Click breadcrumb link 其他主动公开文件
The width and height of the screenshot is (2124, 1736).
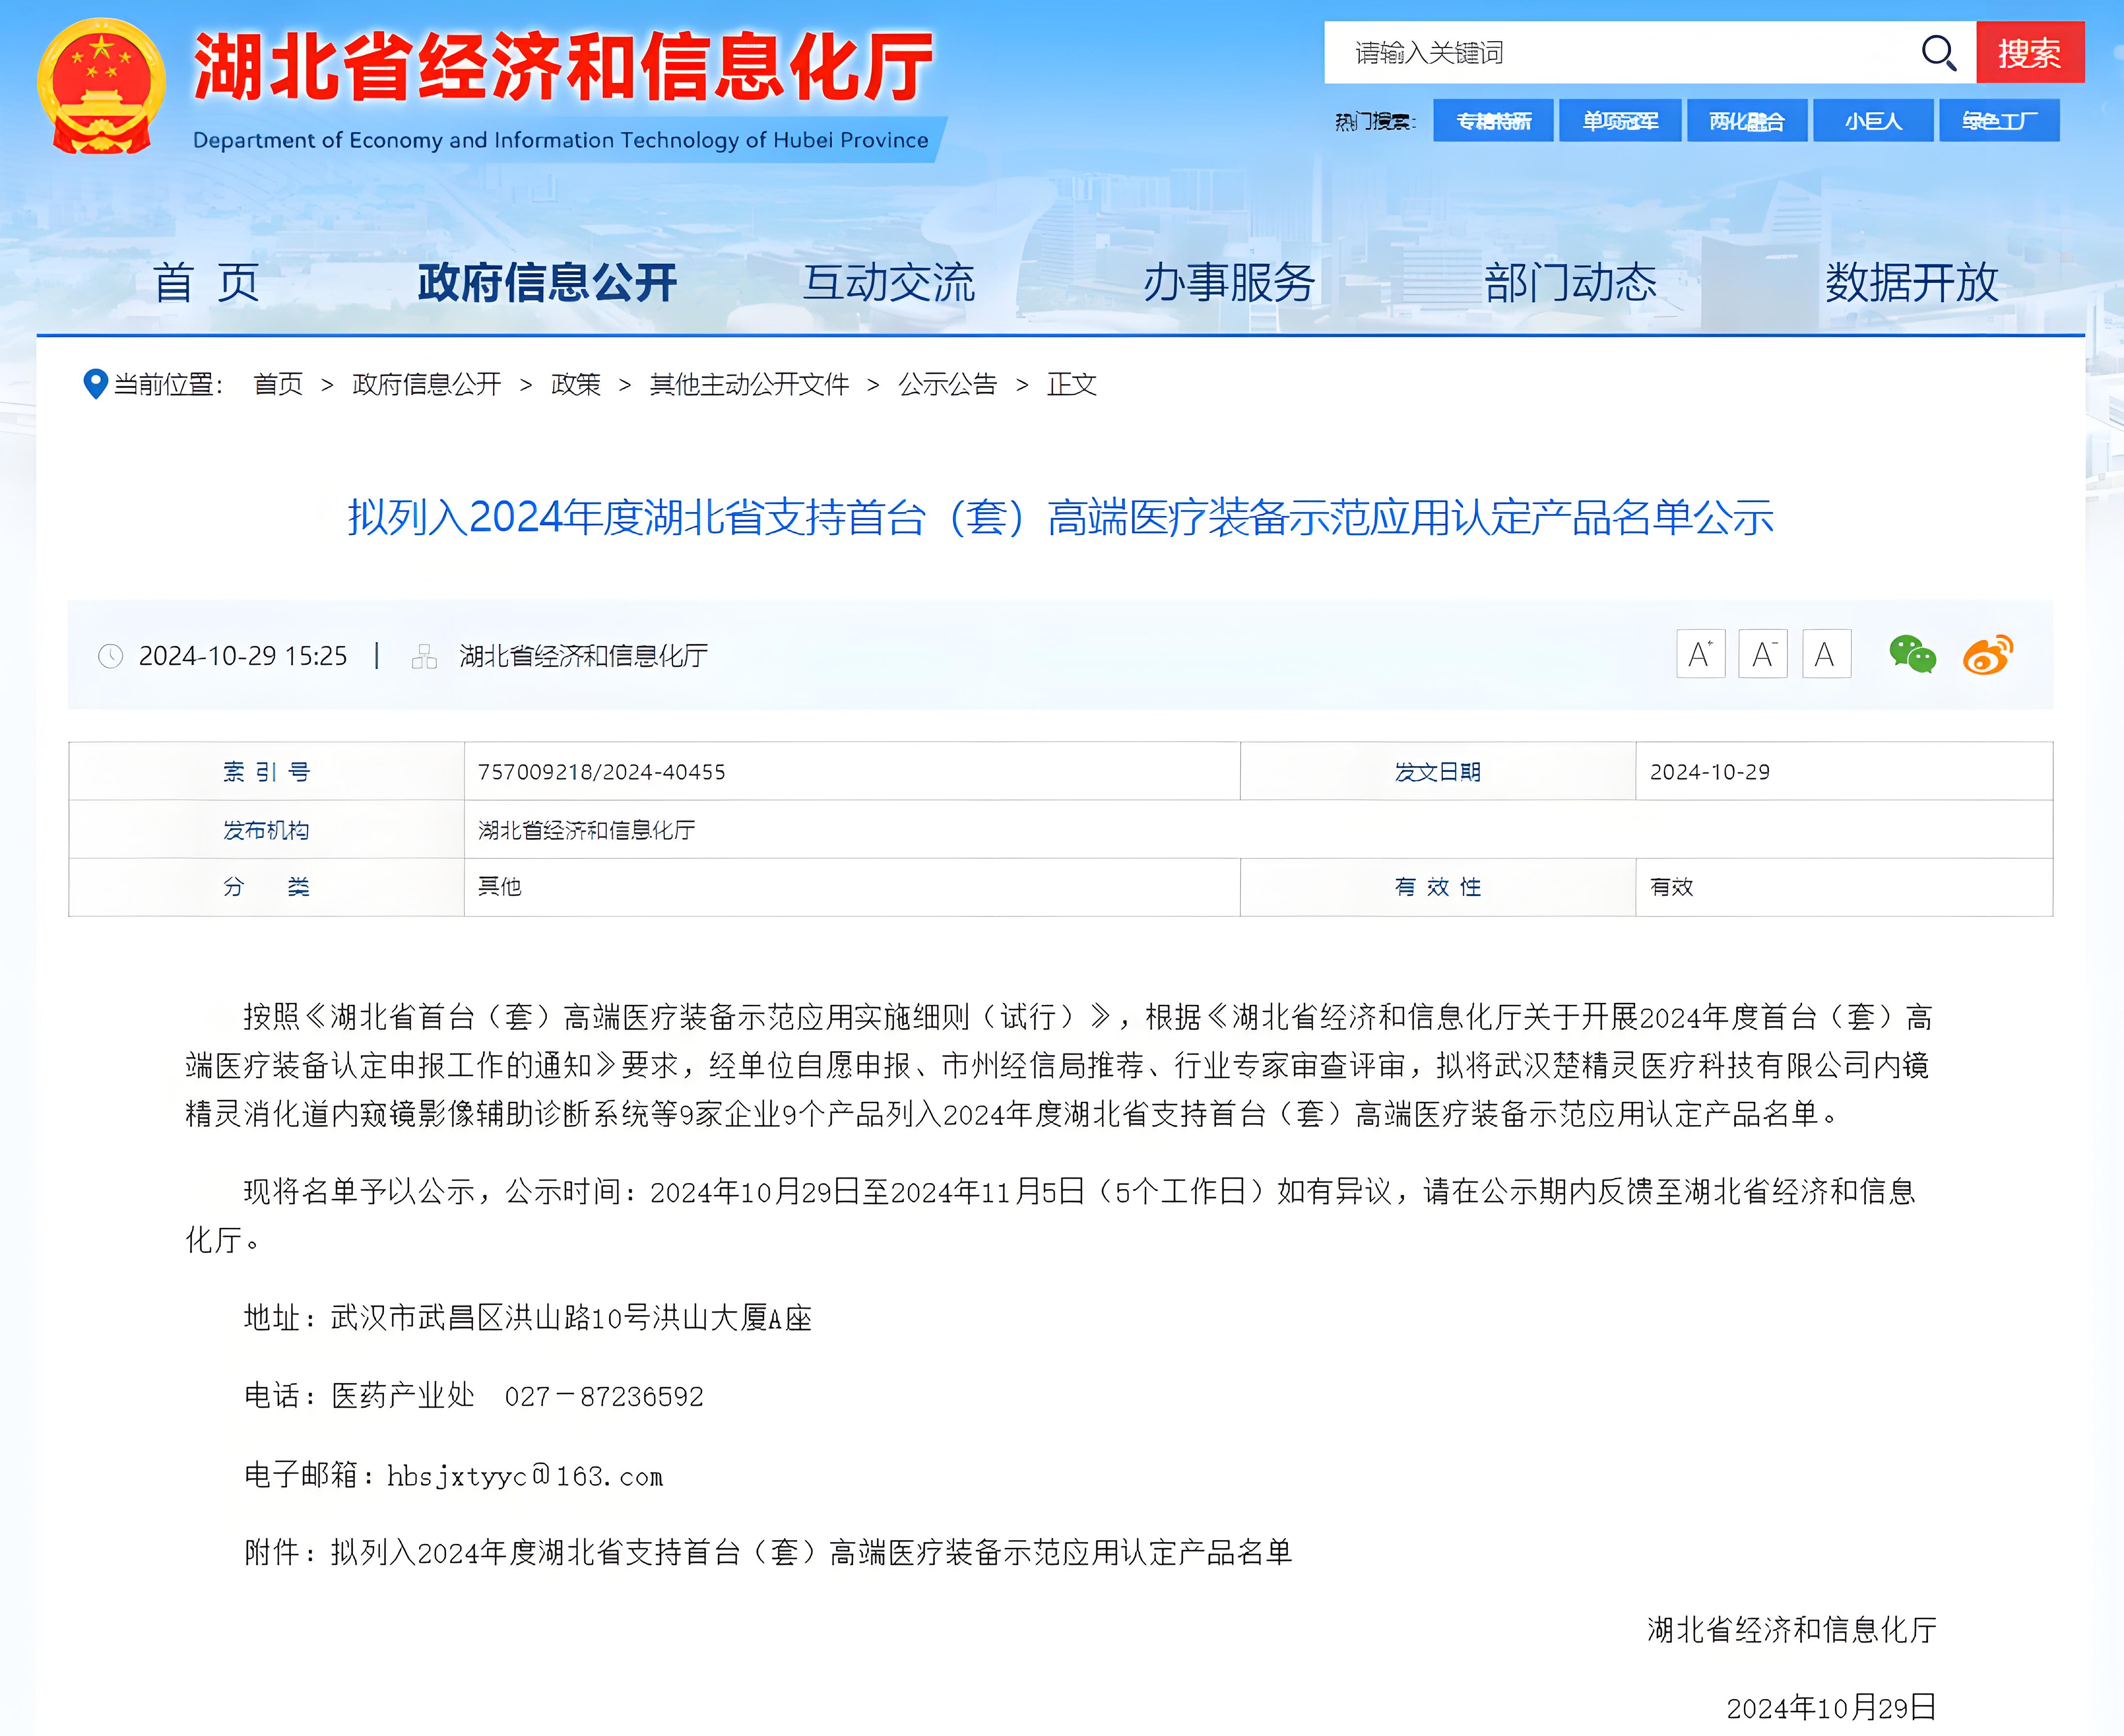[749, 384]
